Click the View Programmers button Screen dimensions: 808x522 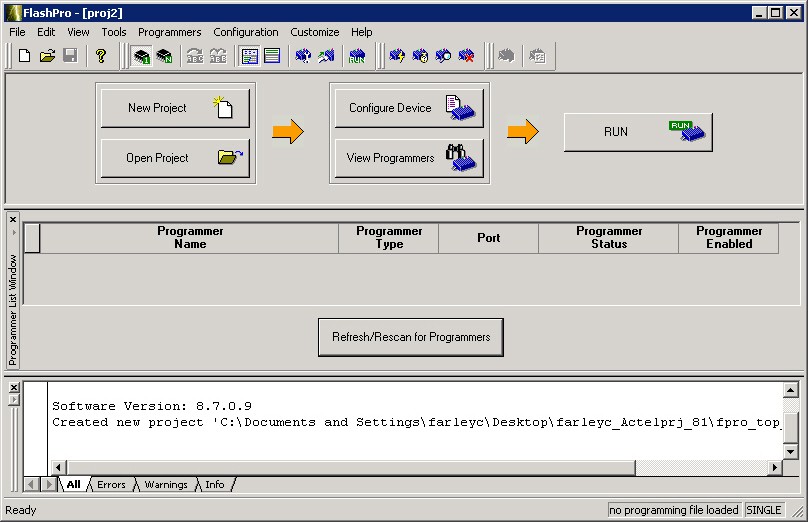pyautogui.click(x=409, y=158)
